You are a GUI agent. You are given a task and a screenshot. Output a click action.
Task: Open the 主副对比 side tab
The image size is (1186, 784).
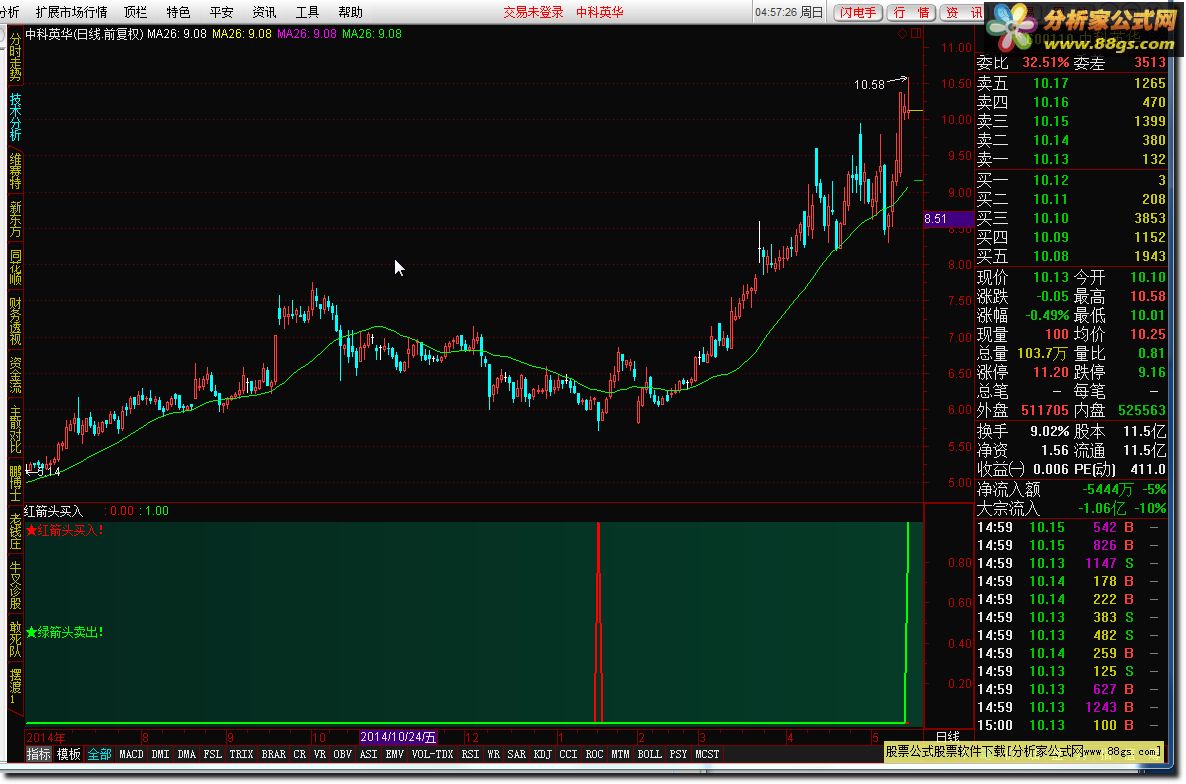[x=15, y=429]
